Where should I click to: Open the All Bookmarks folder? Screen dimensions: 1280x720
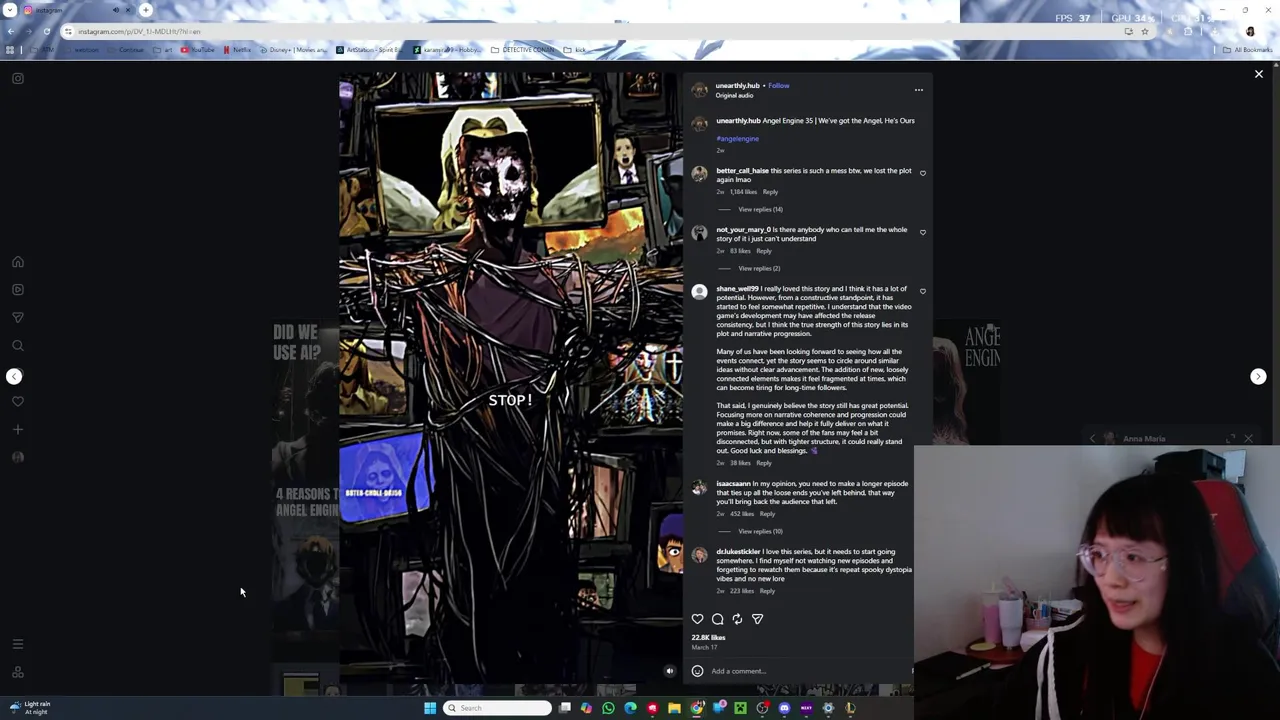click(x=1248, y=50)
